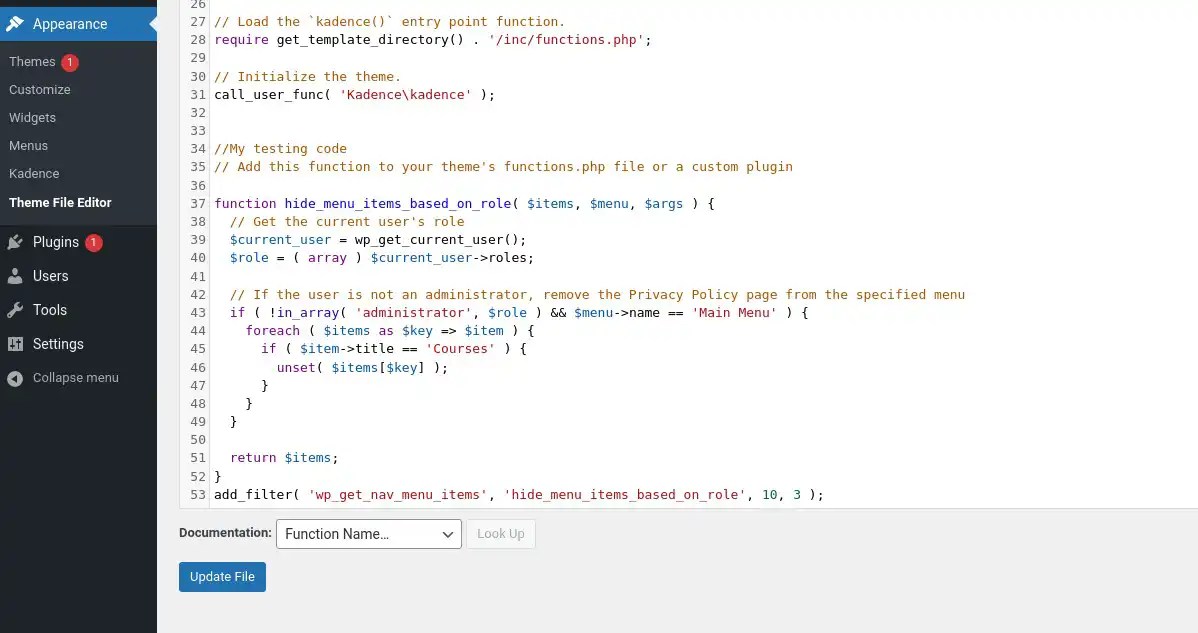
Task: Click the Plugins plug icon
Action: coord(16,242)
